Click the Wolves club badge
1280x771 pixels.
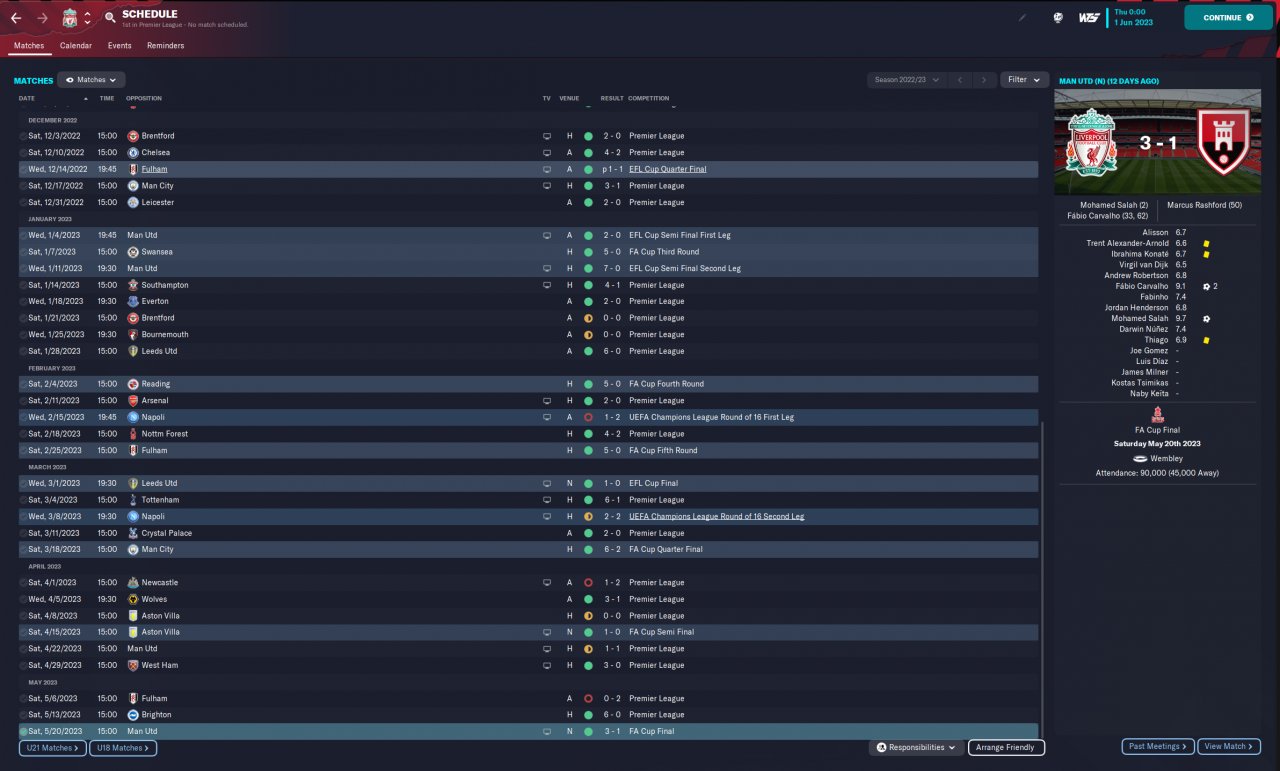pos(133,599)
